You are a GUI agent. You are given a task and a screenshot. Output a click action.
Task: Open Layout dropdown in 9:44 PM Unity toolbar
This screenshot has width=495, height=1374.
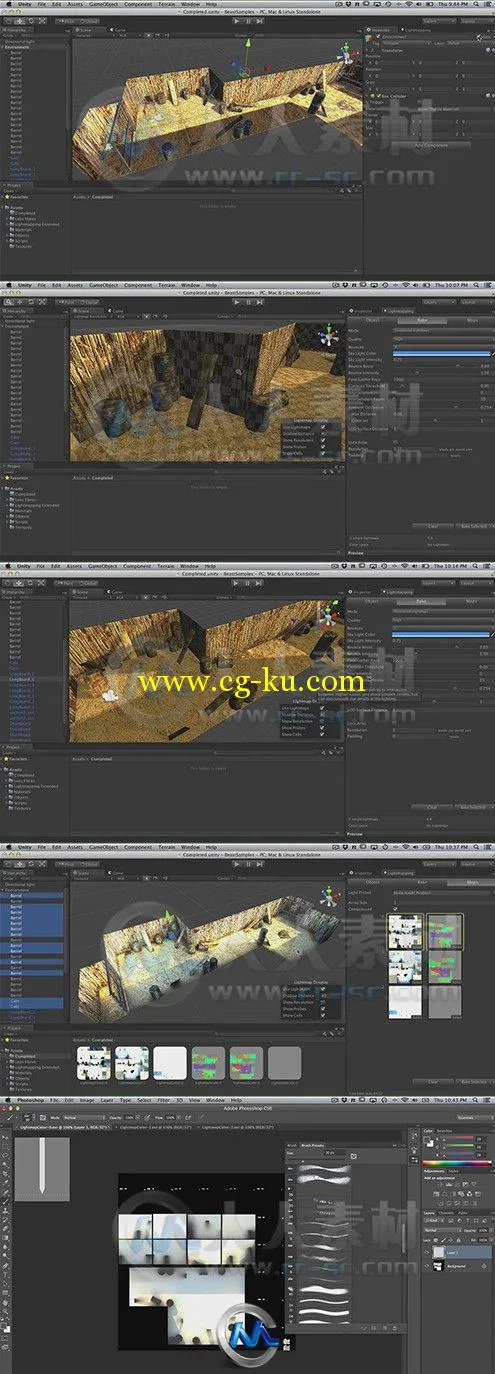(x=475, y=21)
